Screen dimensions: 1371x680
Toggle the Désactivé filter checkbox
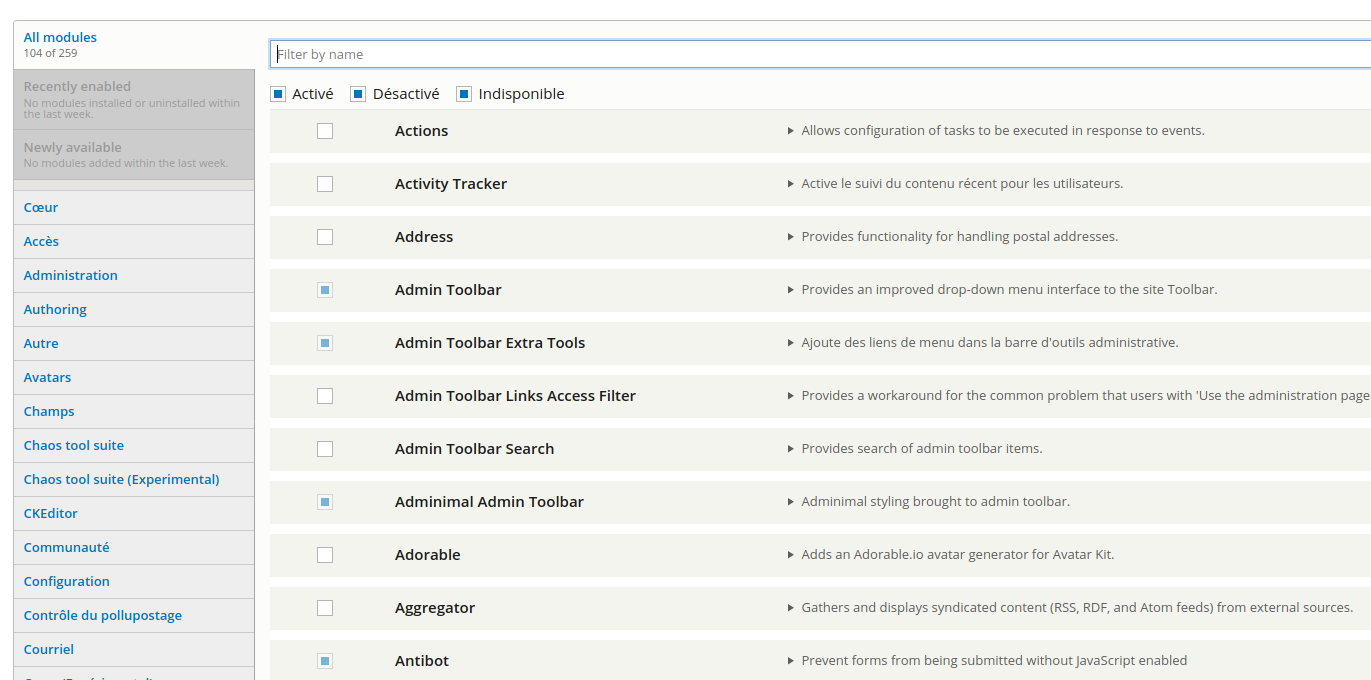click(x=358, y=94)
